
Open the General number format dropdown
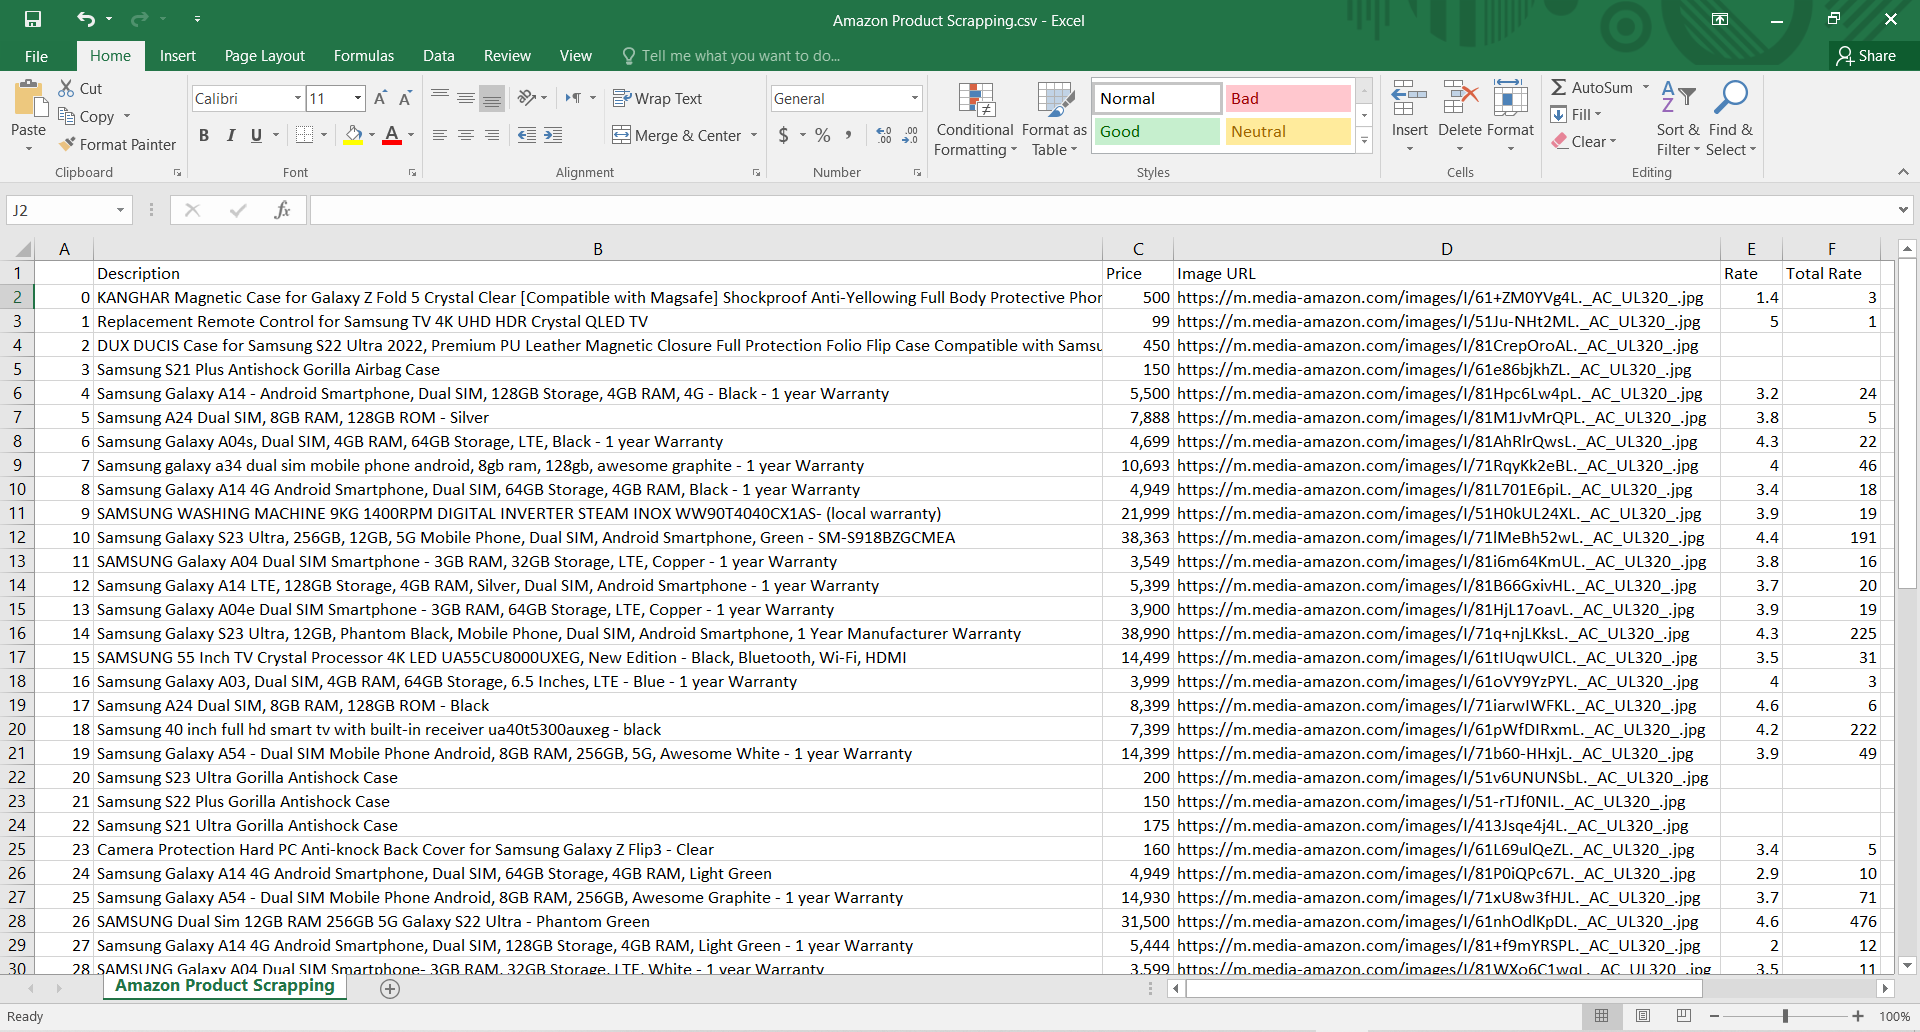(x=914, y=98)
